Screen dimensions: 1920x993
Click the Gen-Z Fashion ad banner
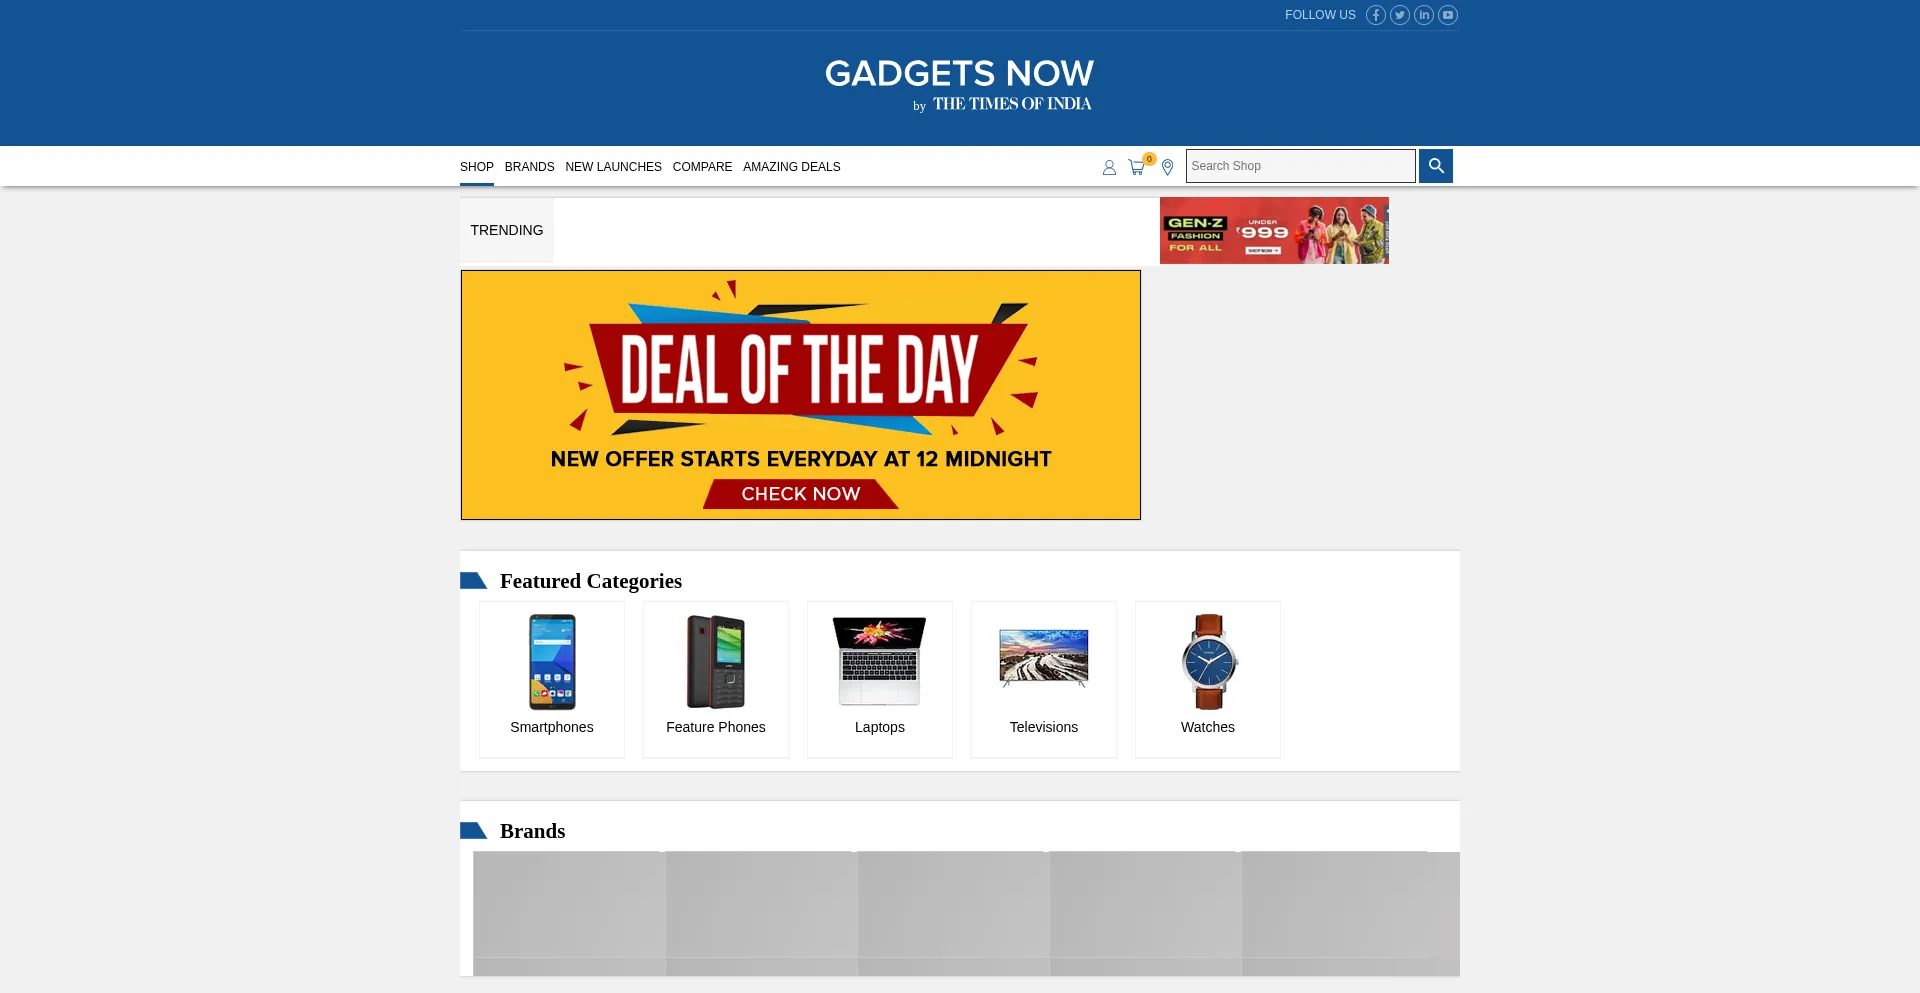pyautogui.click(x=1274, y=231)
